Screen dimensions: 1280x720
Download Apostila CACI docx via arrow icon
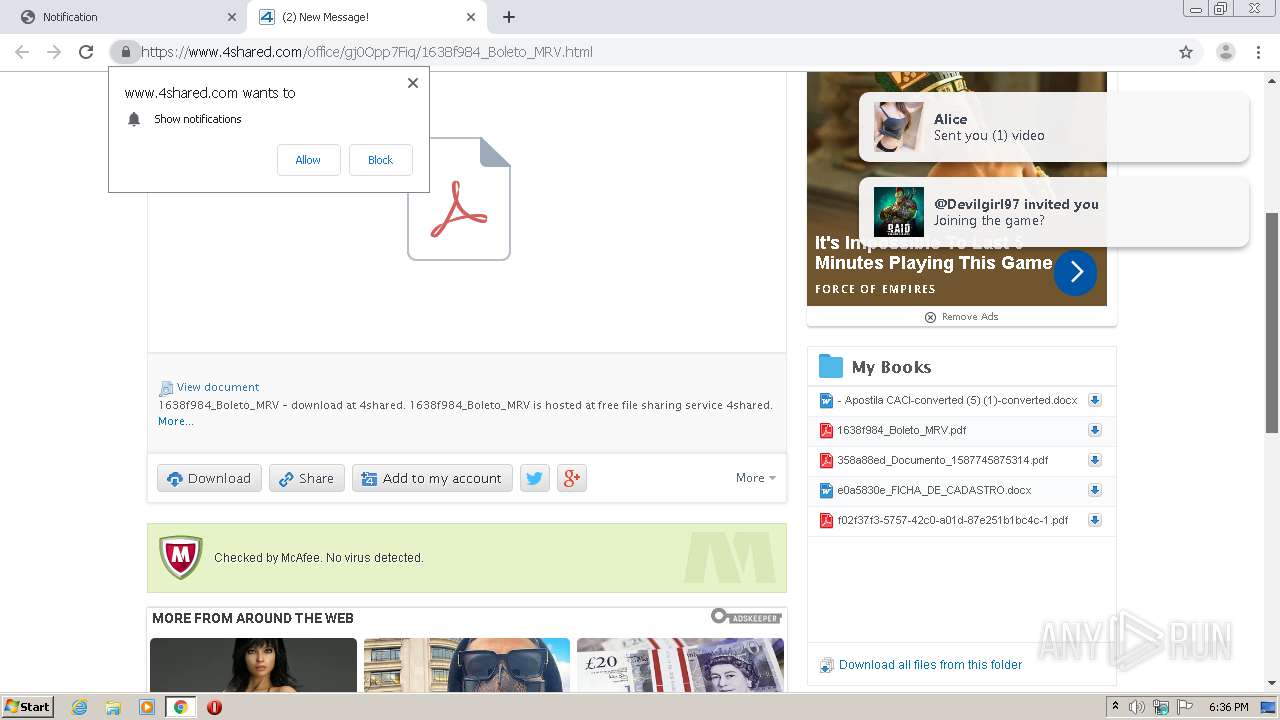pos(1095,400)
